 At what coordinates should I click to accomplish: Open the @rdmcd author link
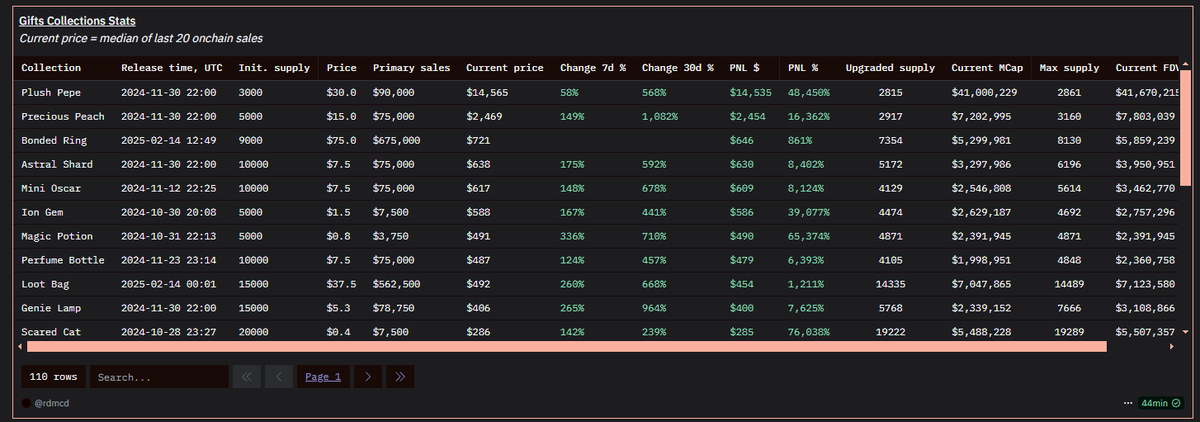pyautogui.click(x=51, y=403)
